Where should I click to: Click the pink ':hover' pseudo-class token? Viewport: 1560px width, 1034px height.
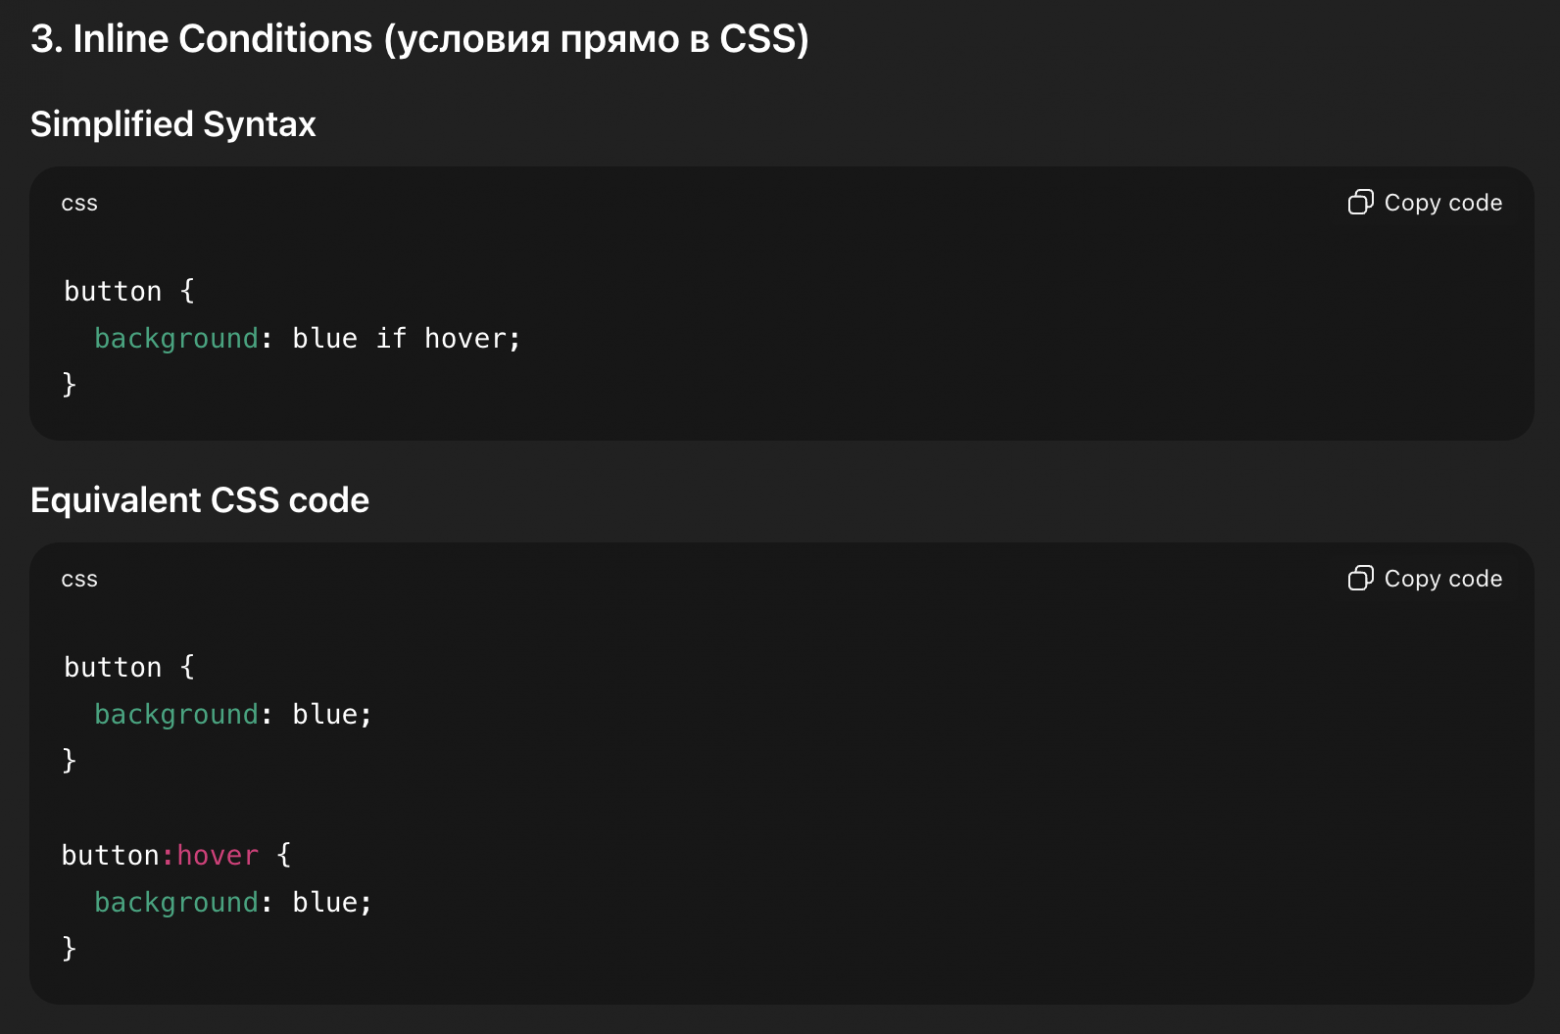tap(212, 855)
